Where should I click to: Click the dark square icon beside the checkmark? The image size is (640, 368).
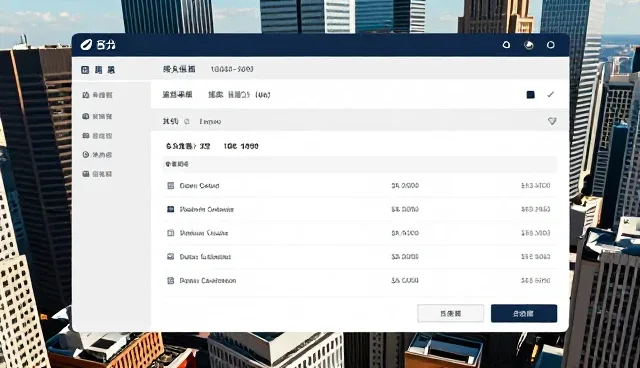coord(531,95)
